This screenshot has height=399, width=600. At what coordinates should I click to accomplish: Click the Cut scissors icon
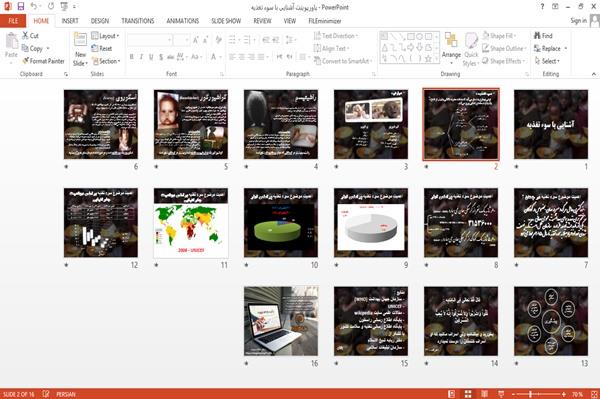tap(26, 36)
